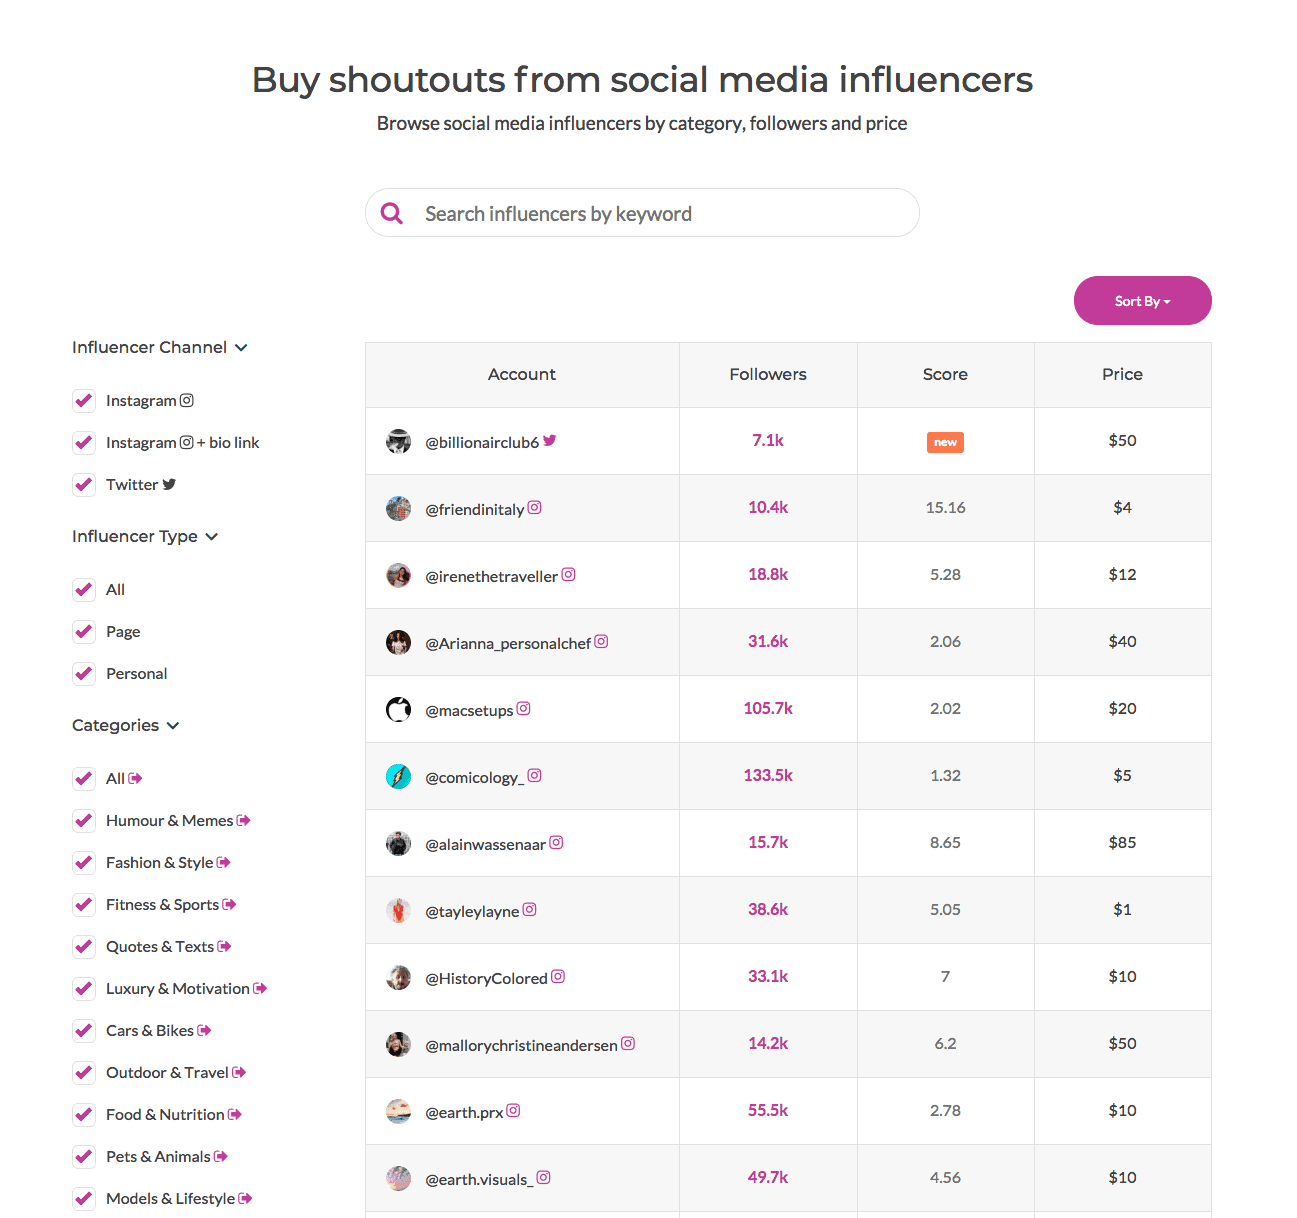
Task: Click the Followers column header
Action: click(768, 374)
